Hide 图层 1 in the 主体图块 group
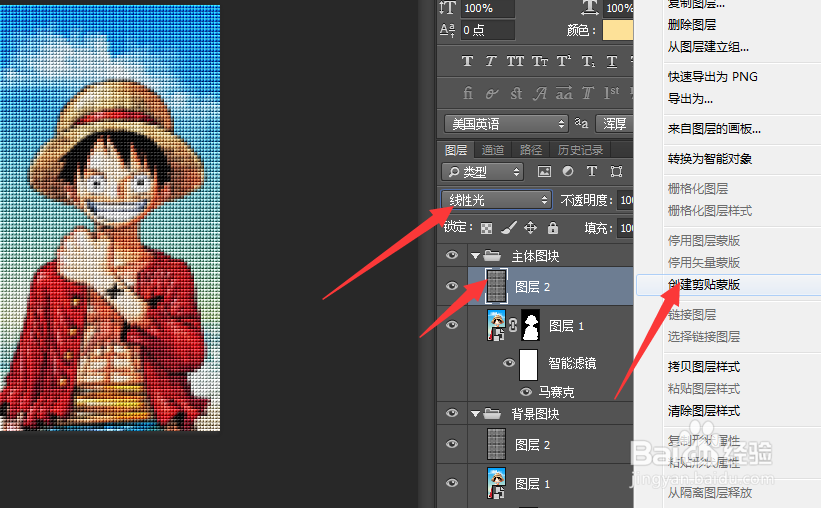 click(452, 325)
